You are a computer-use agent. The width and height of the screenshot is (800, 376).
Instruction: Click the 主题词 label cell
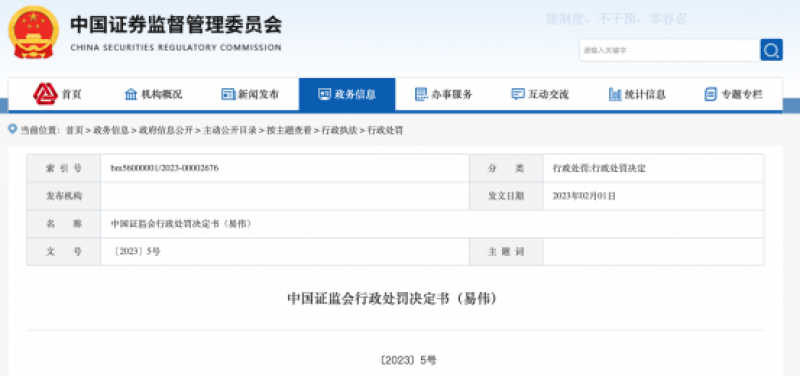point(506,251)
